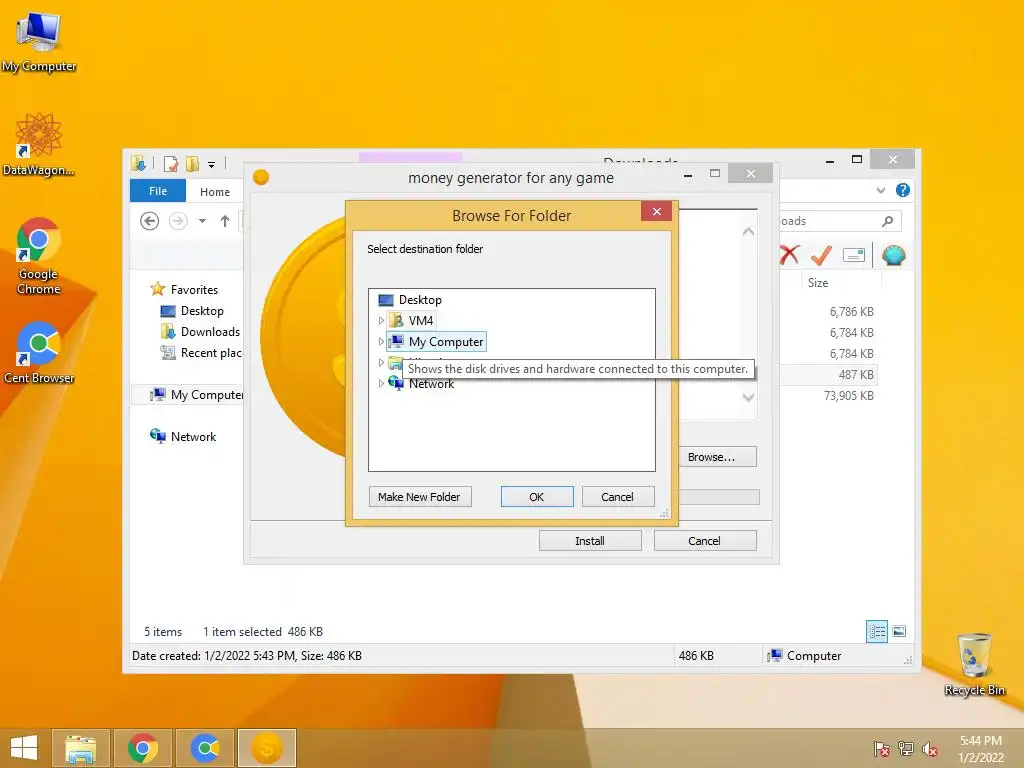Switch Explorer to details view
Screen dimensions: 1024x768
tap(877, 632)
